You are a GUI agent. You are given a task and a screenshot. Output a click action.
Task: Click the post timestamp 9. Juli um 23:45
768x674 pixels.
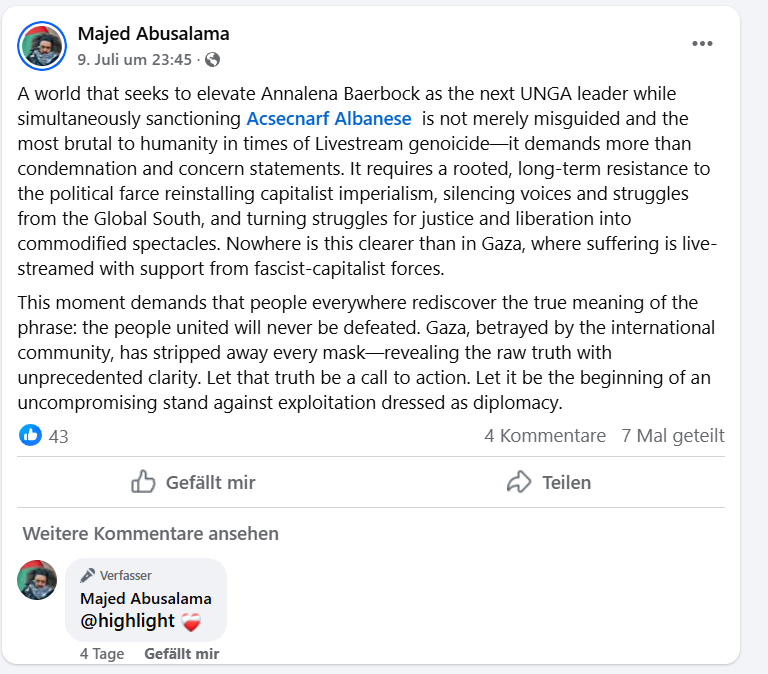[134, 60]
